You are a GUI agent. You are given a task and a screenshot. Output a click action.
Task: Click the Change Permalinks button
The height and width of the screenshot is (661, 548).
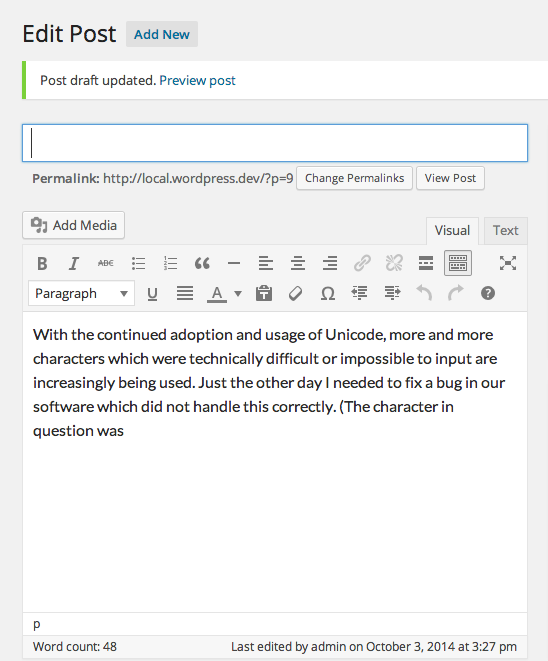click(354, 178)
